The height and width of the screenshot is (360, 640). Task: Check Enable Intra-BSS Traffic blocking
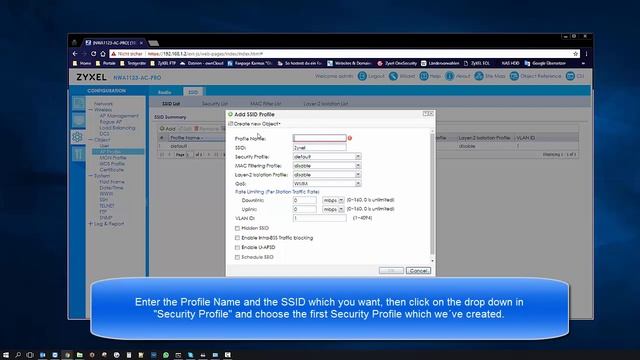tap(237, 238)
